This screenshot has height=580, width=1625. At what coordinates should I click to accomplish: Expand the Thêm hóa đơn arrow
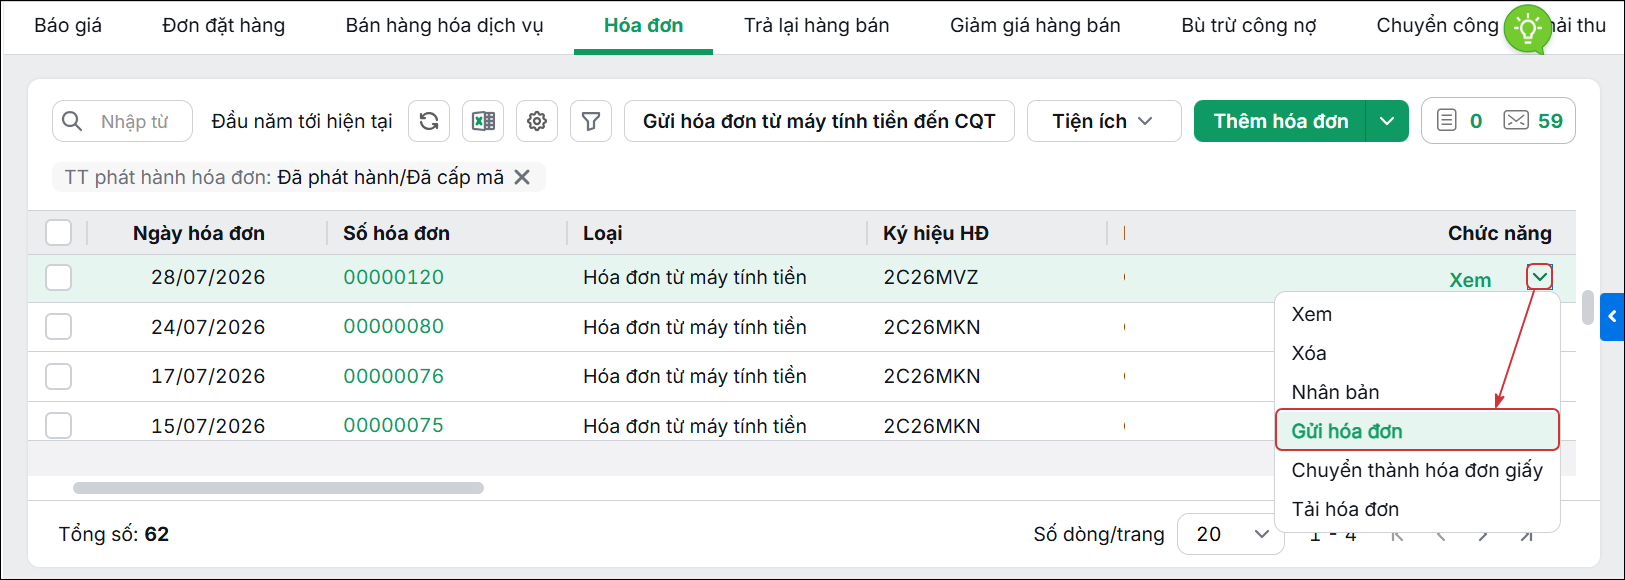(1387, 121)
